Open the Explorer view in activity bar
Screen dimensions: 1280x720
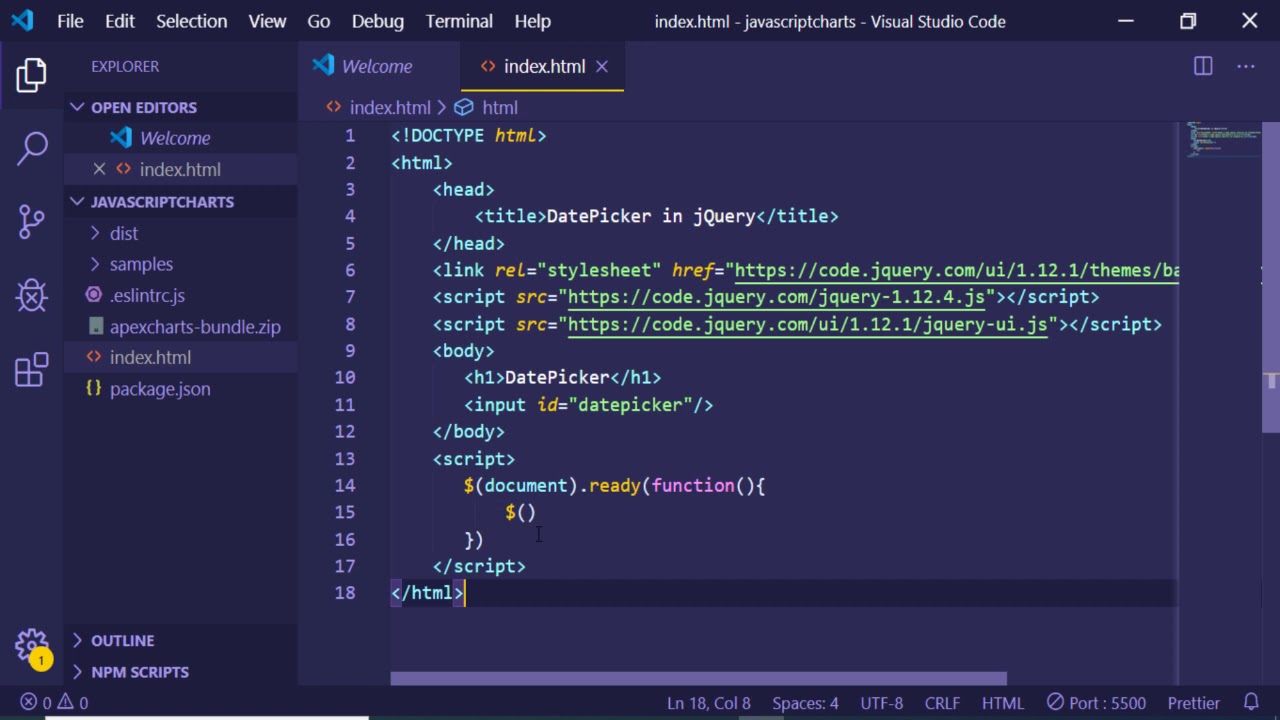[32, 75]
